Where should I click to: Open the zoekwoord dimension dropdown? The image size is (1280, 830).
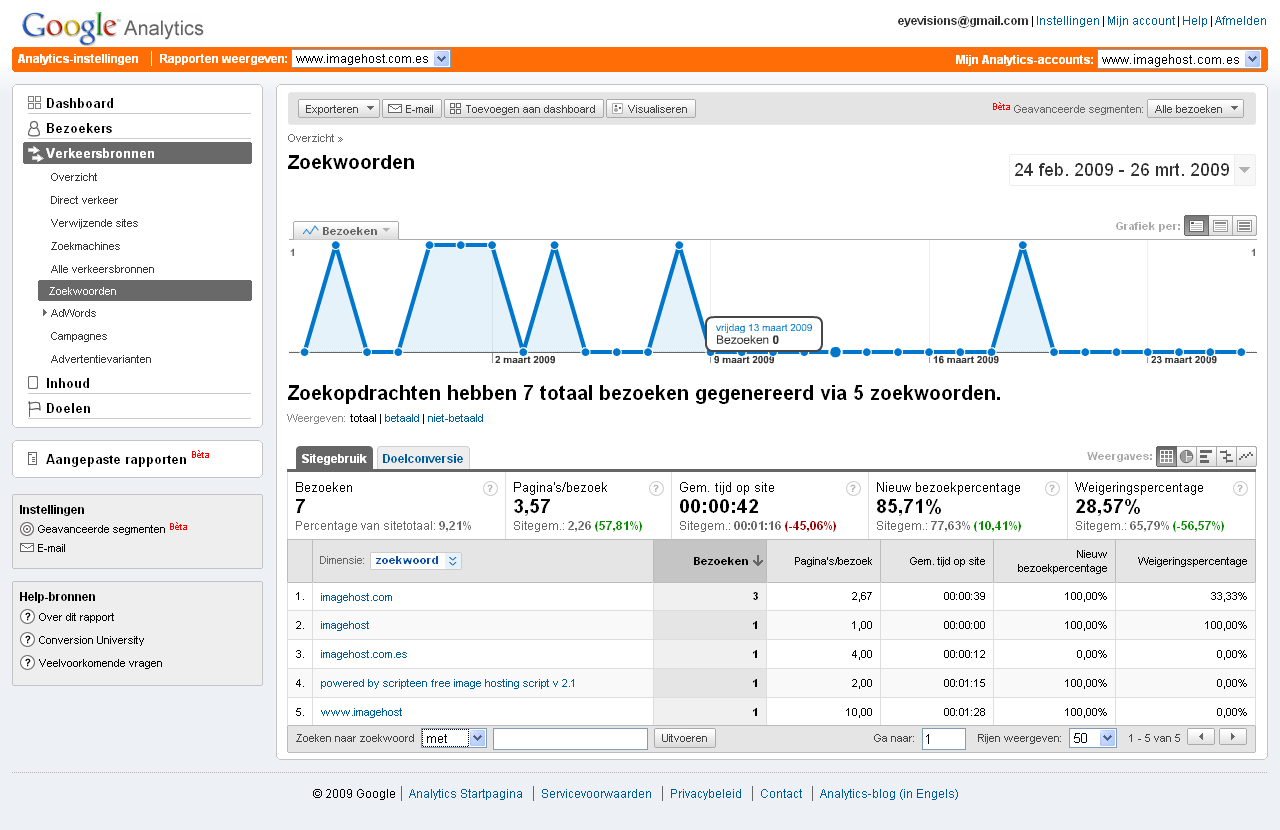[x=416, y=561]
